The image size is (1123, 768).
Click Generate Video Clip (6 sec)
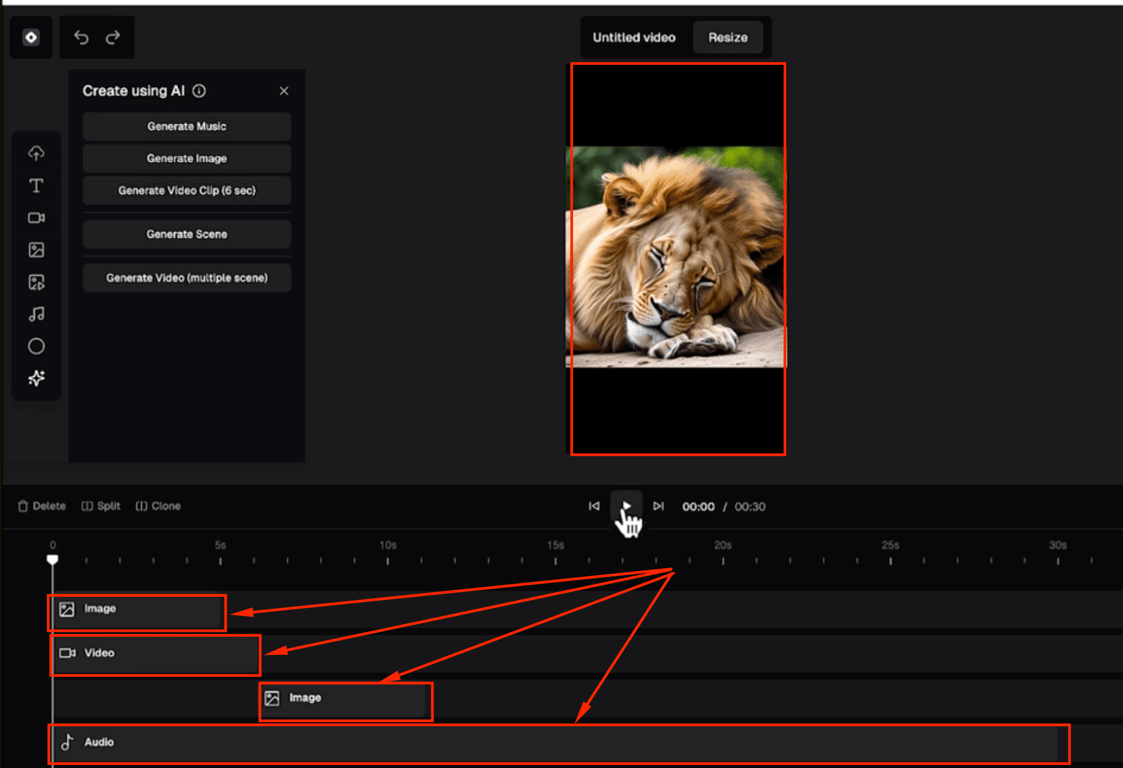pyautogui.click(x=187, y=191)
